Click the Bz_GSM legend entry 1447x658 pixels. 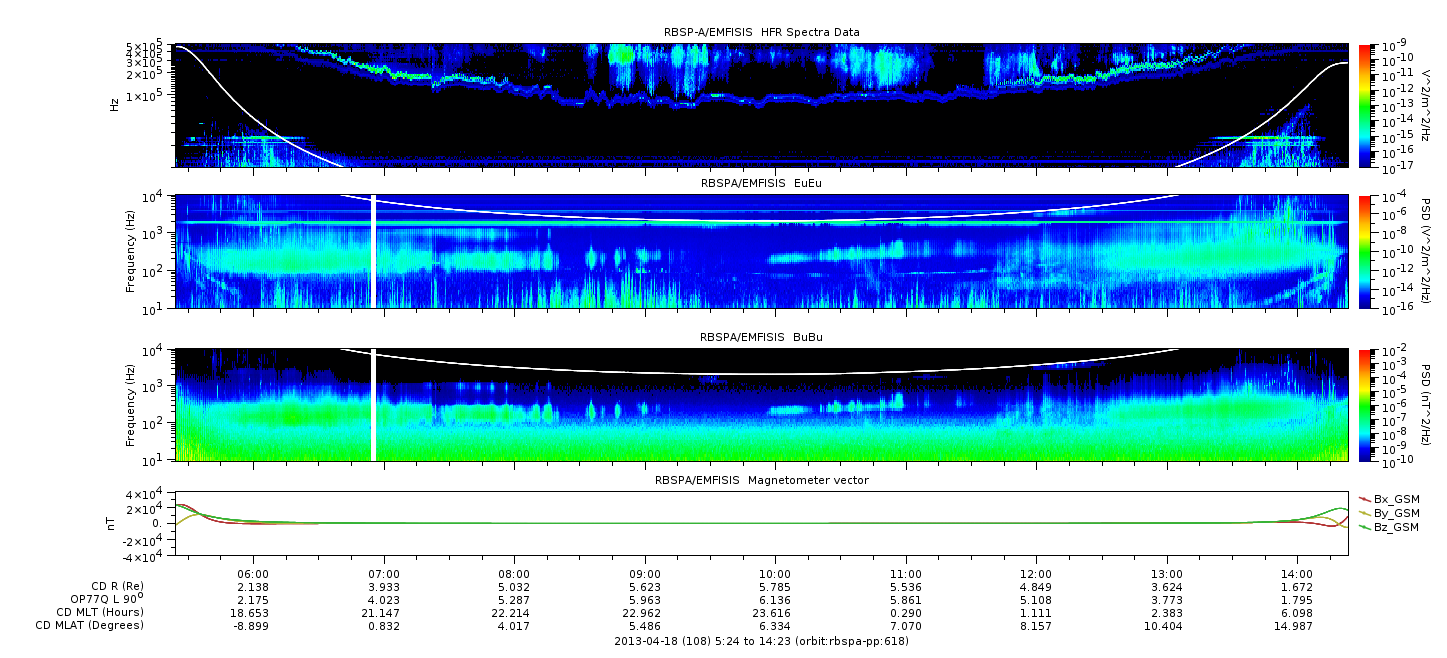(x=1395, y=526)
